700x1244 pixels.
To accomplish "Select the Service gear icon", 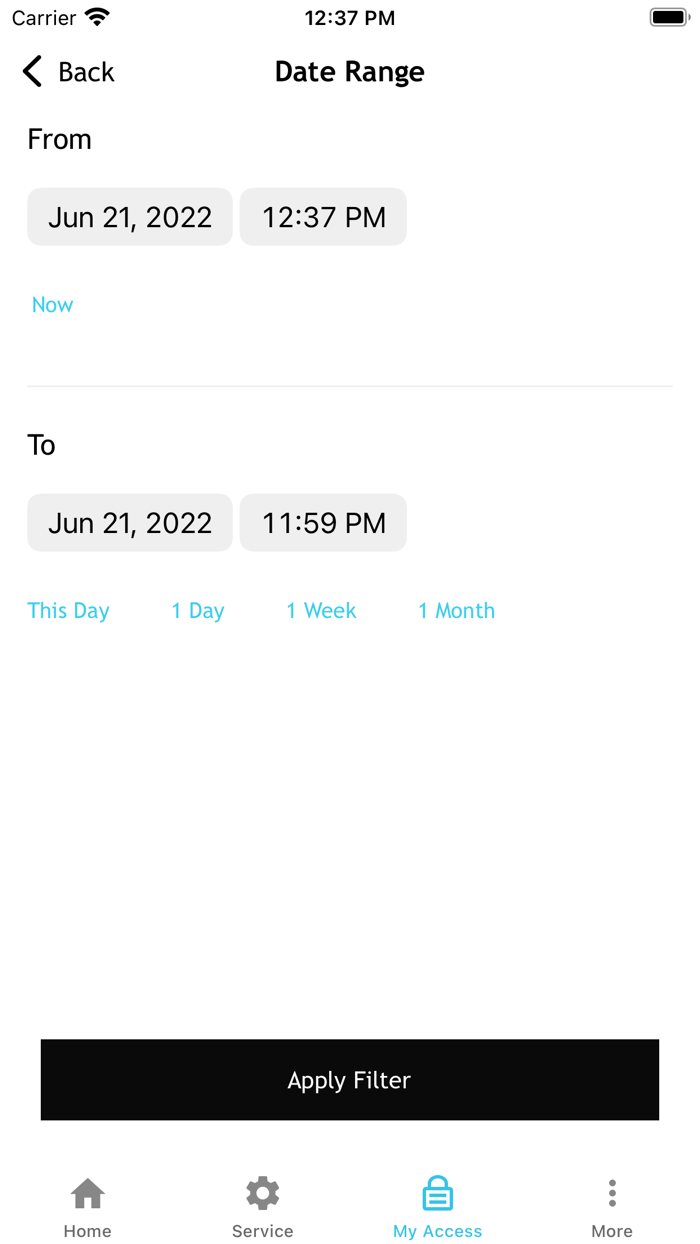I will pyautogui.click(x=262, y=1192).
